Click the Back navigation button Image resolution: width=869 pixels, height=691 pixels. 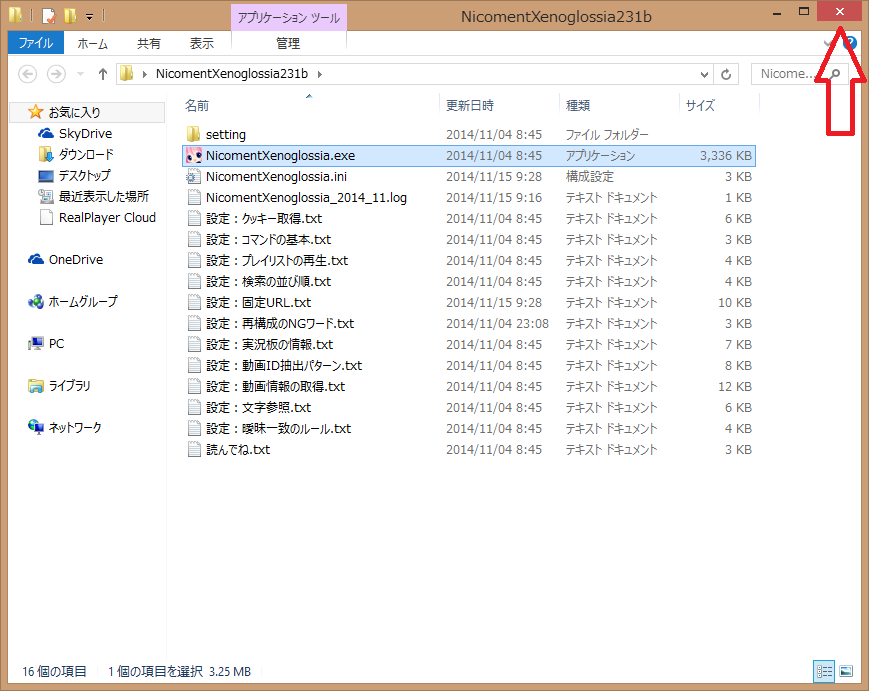pos(28,73)
